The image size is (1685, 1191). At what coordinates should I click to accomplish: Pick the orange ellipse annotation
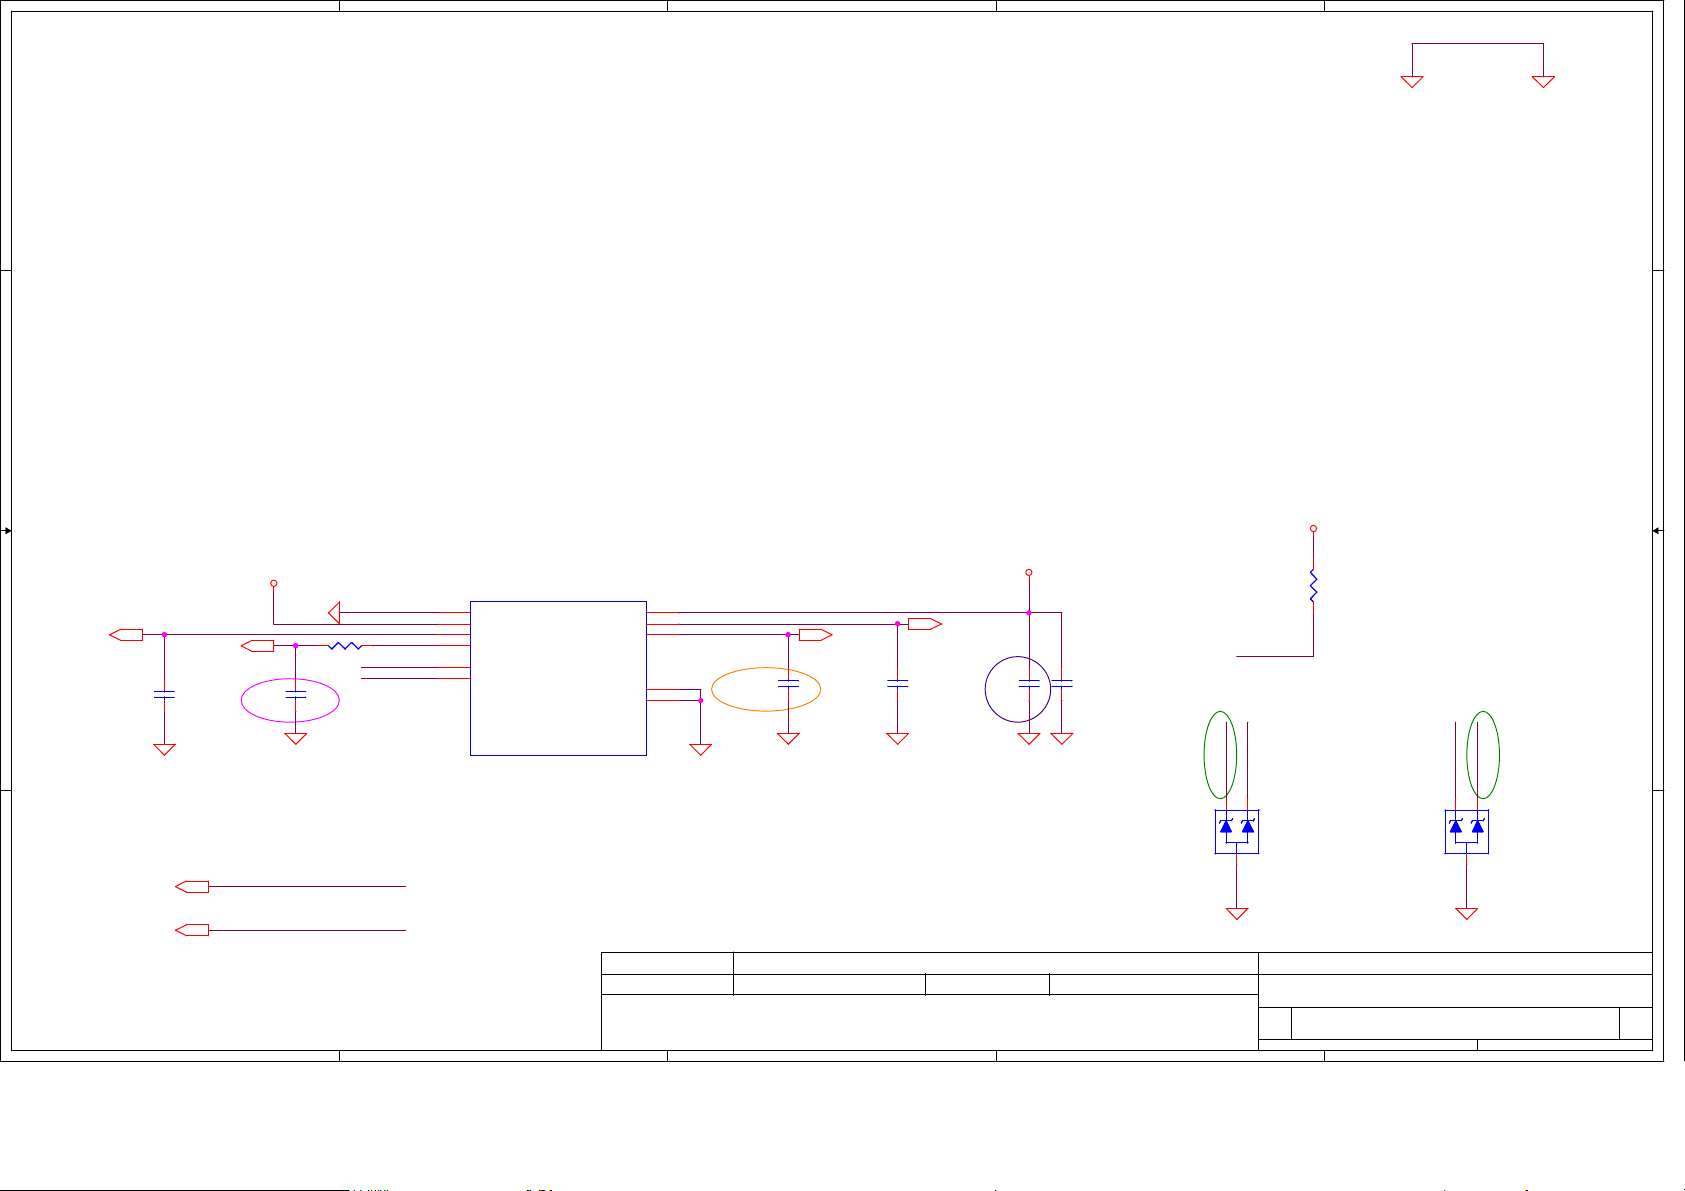pyautogui.click(x=766, y=689)
